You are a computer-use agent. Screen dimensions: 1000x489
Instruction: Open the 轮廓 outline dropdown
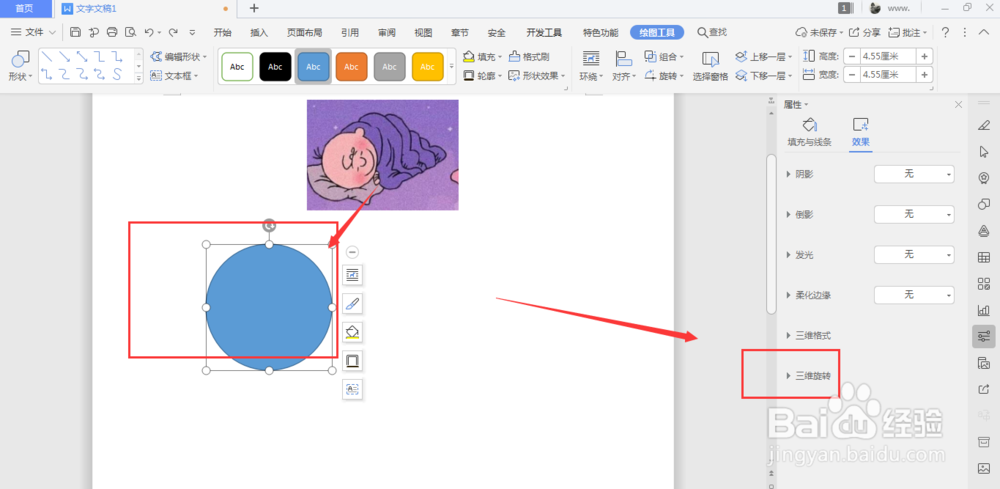pyautogui.click(x=483, y=75)
